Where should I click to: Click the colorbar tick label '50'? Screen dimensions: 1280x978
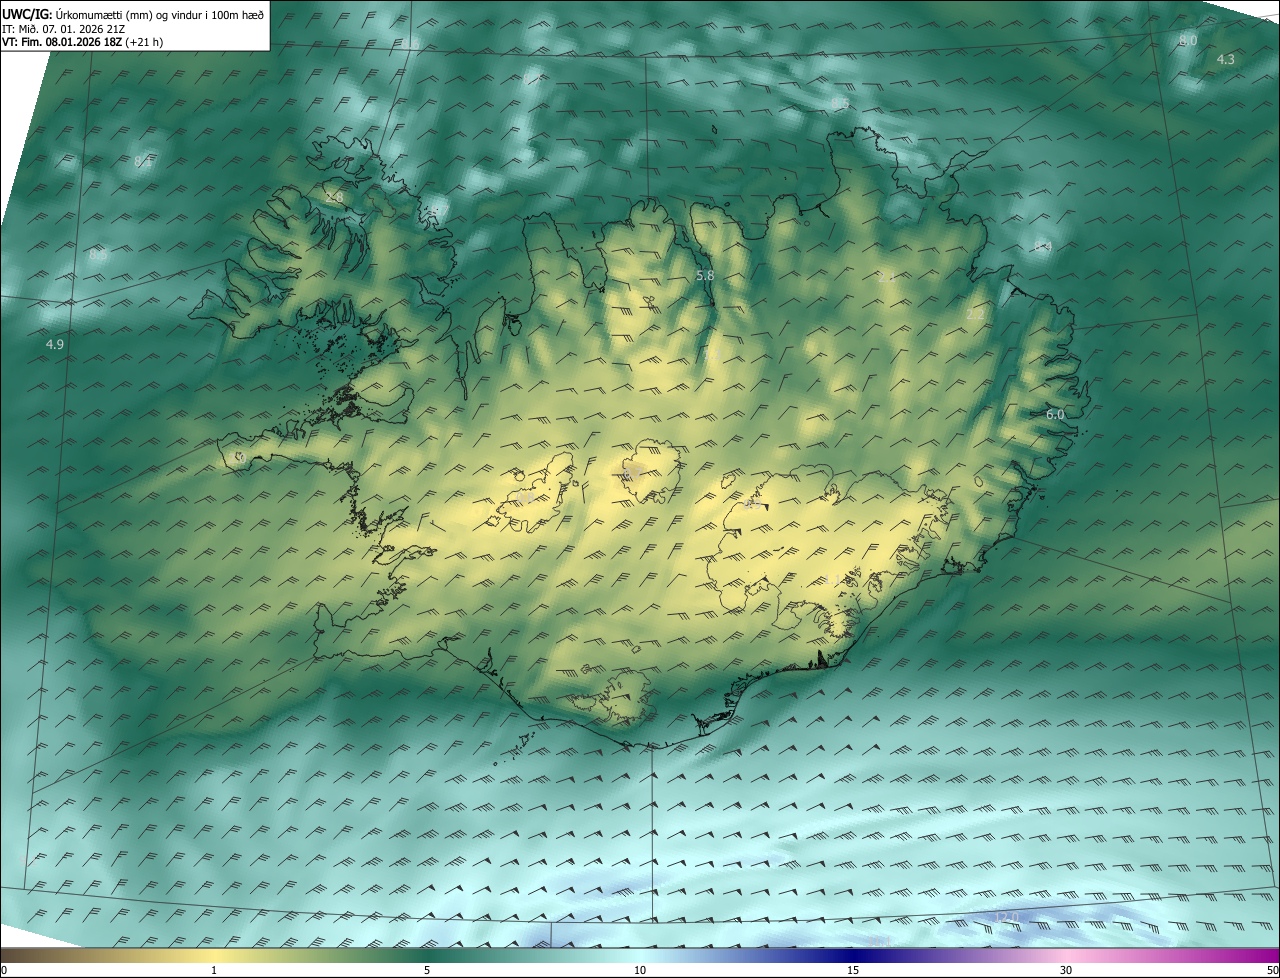(1272, 970)
